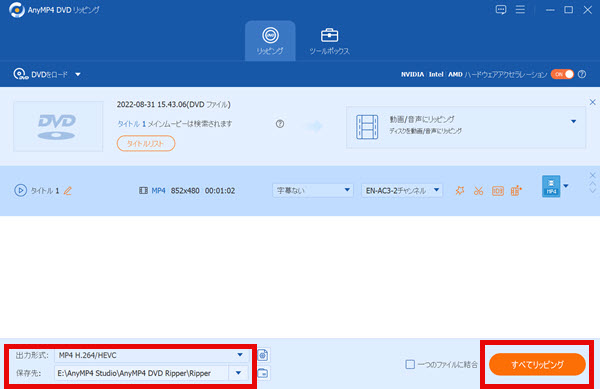
Task: Open the feedback message icon
Action: point(501,10)
